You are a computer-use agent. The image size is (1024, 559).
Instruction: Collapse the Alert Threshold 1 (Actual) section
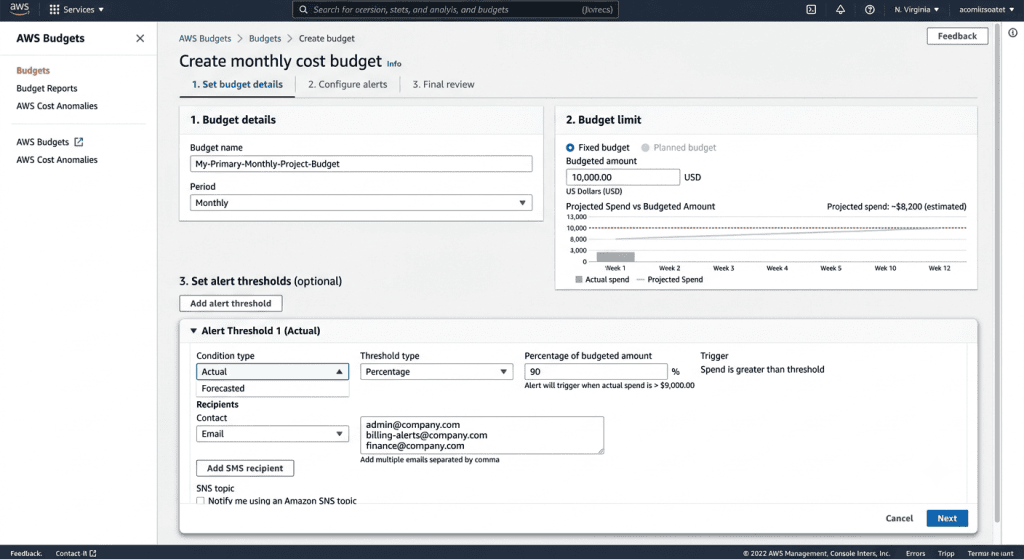coord(193,331)
